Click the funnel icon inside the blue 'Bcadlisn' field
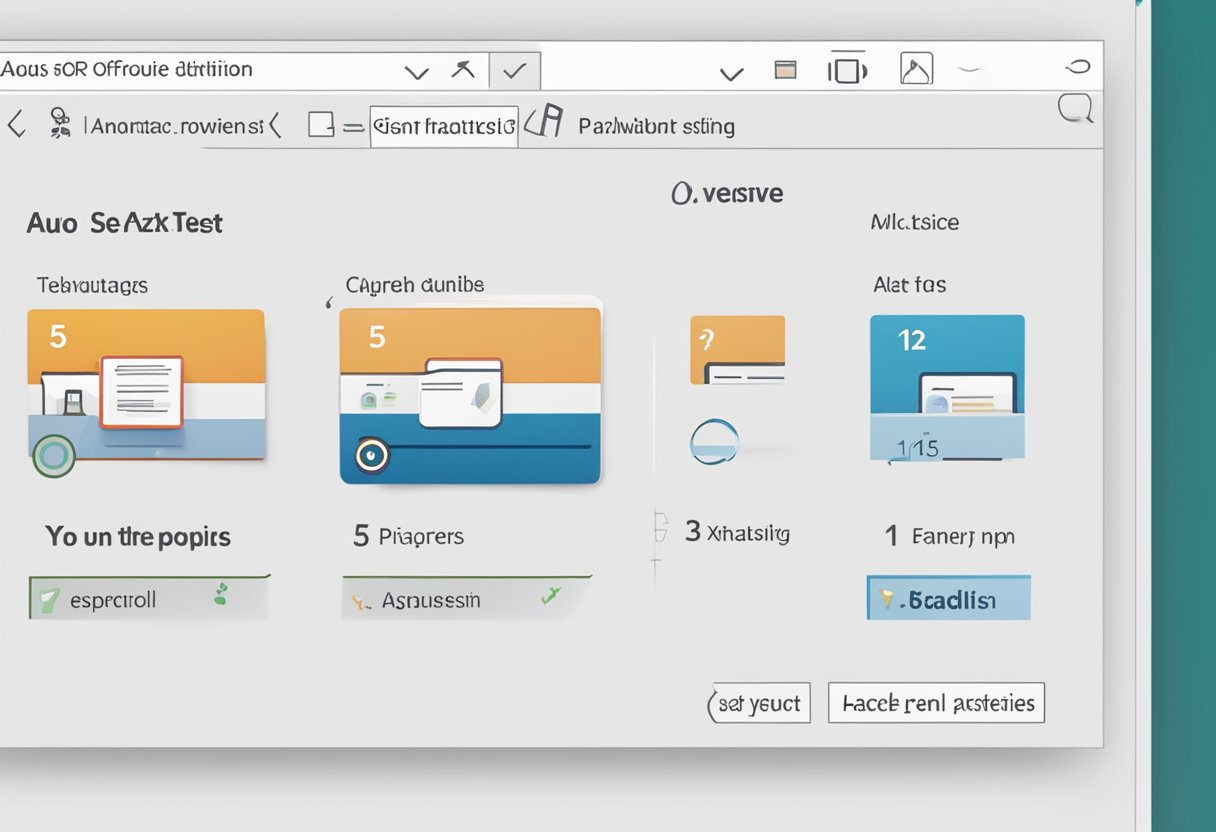Image resolution: width=1216 pixels, height=832 pixels. point(884,597)
